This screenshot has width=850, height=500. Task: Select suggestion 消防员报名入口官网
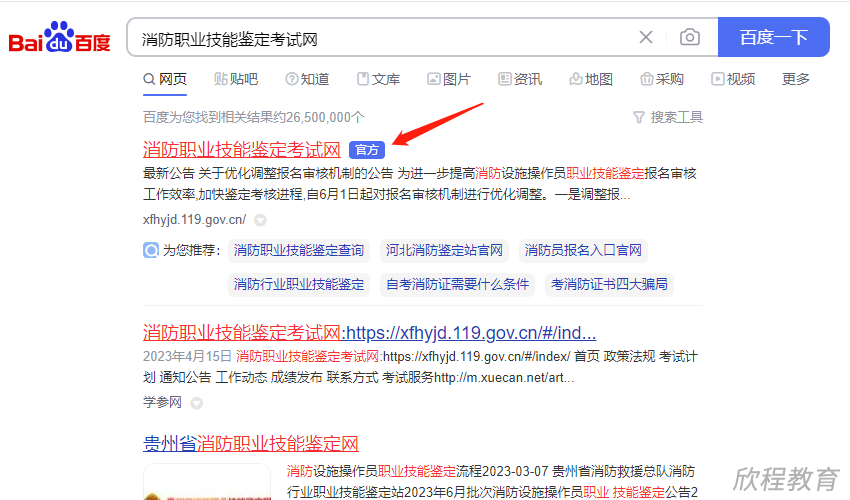tap(583, 251)
